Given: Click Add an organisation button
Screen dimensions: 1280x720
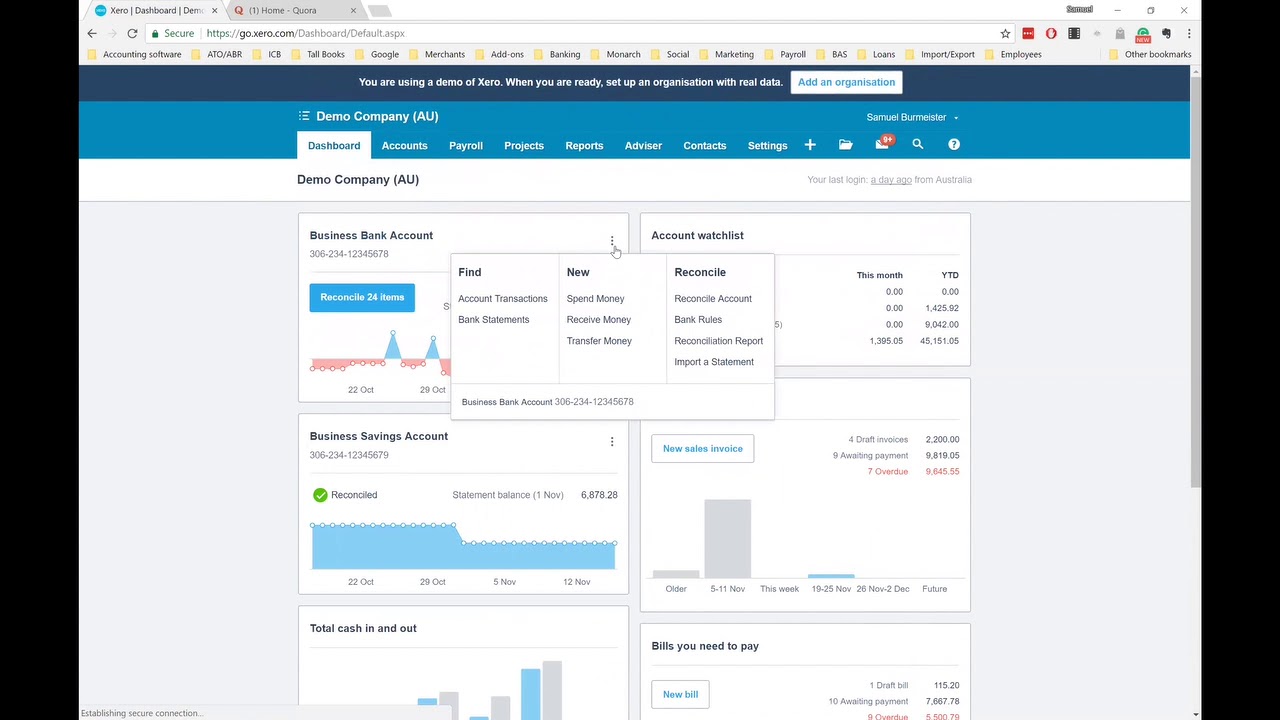Looking at the screenshot, I should 847,82.
